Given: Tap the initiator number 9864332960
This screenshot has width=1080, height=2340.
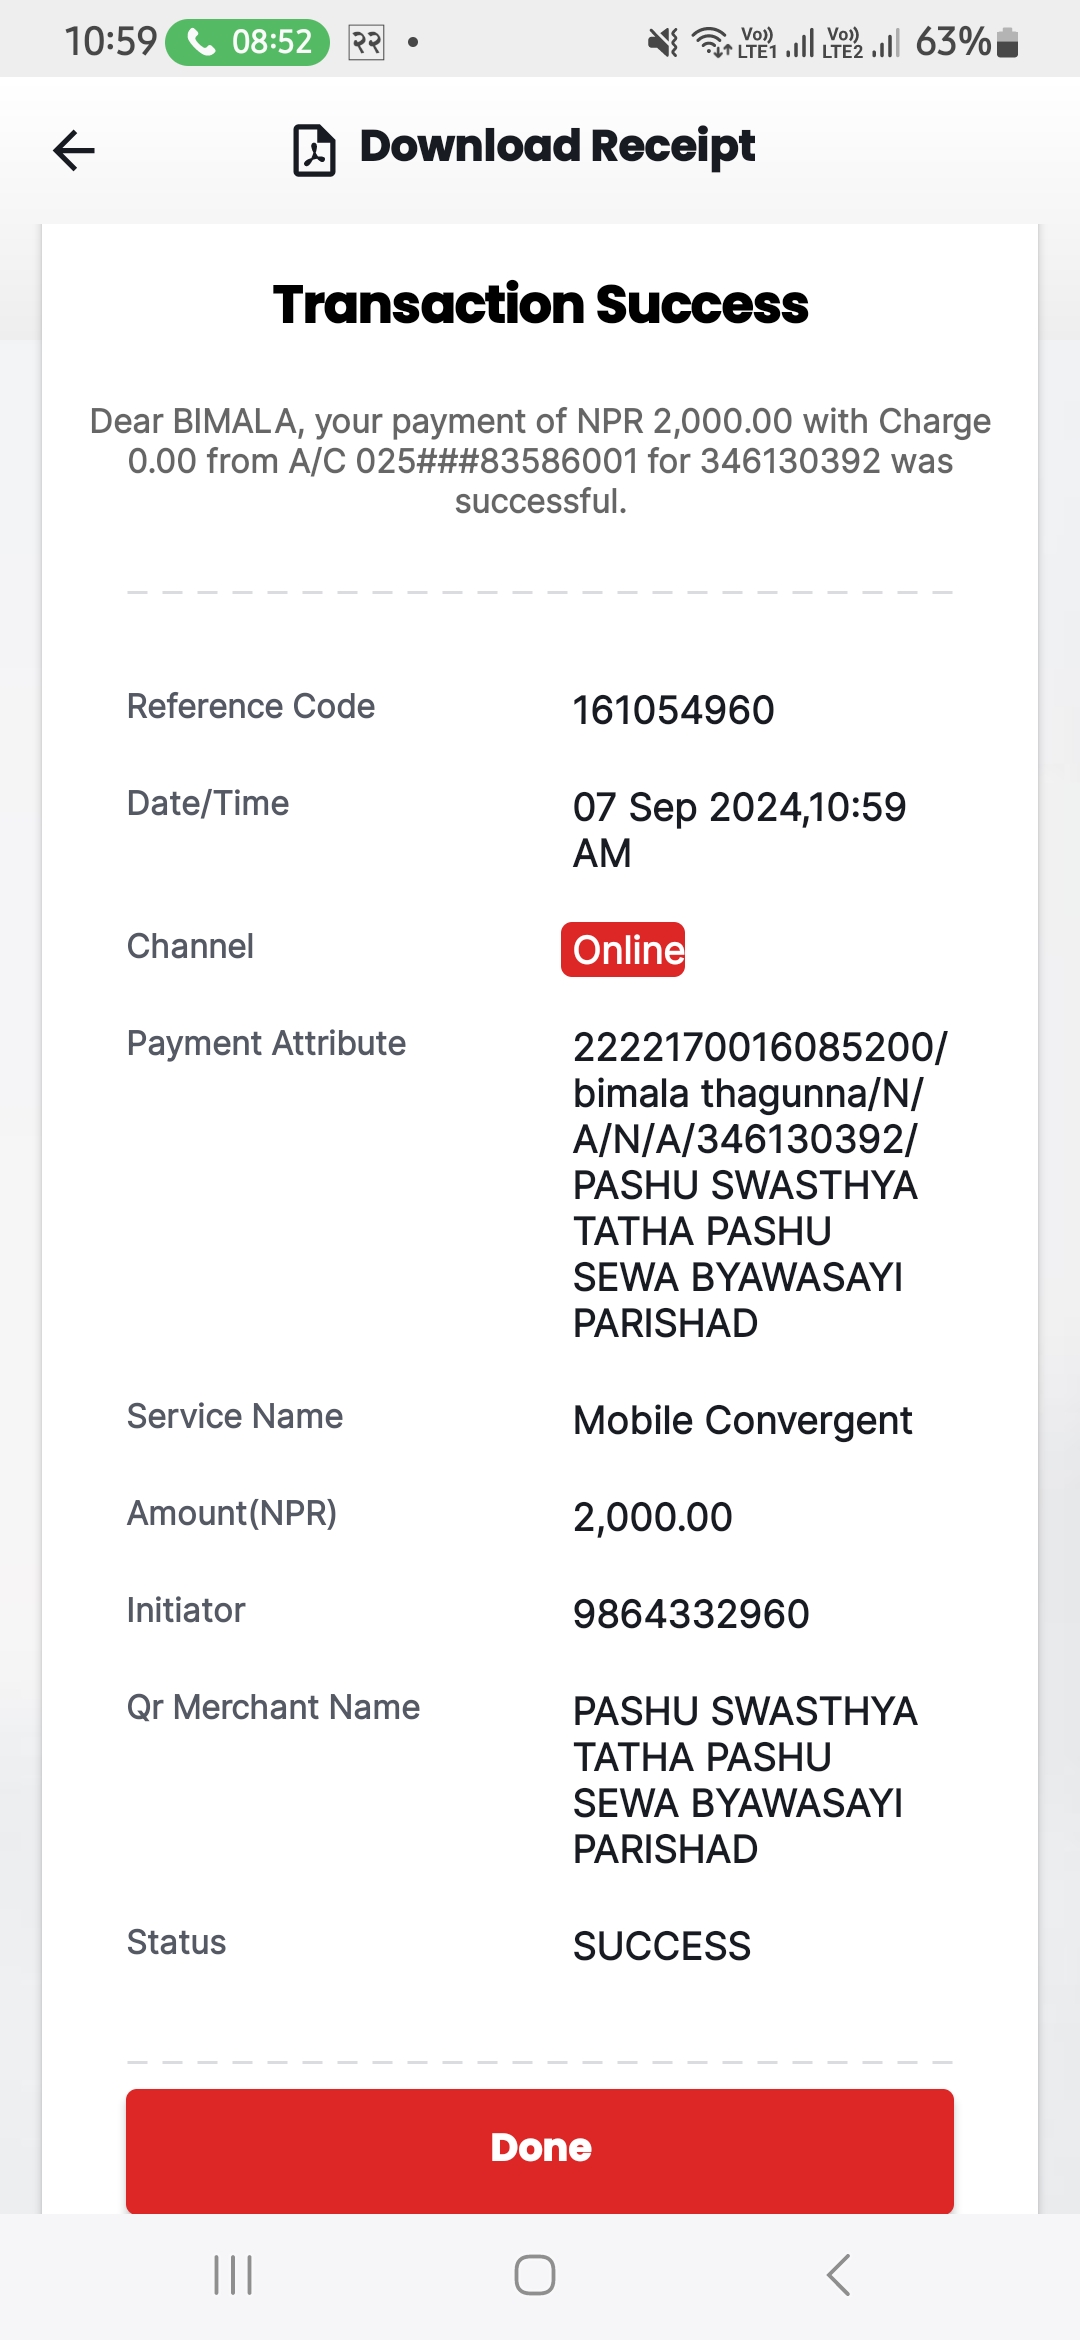Looking at the screenshot, I should [x=691, y=1614].
